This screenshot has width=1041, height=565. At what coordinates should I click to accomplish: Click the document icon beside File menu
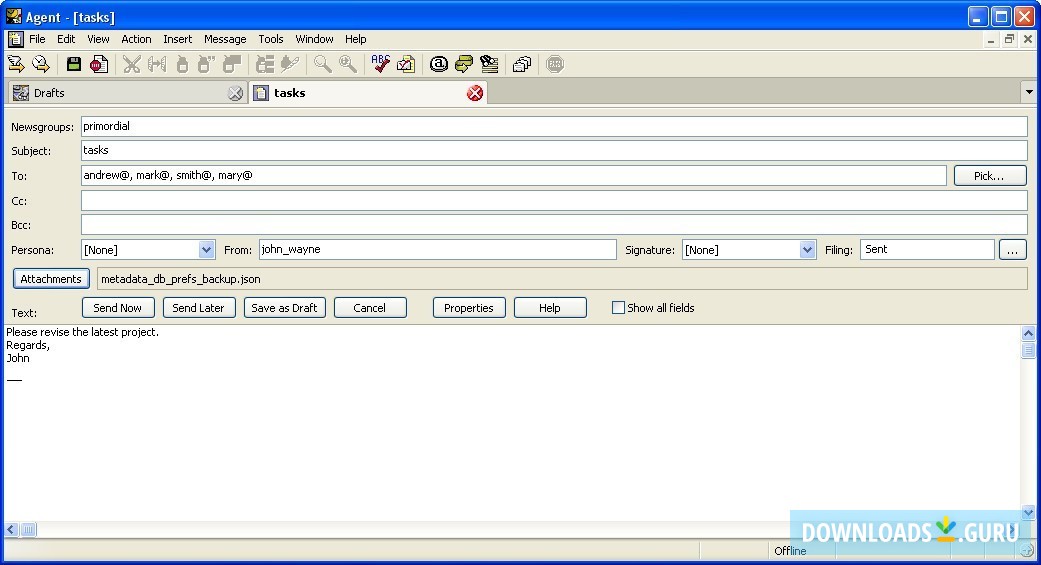16,39
